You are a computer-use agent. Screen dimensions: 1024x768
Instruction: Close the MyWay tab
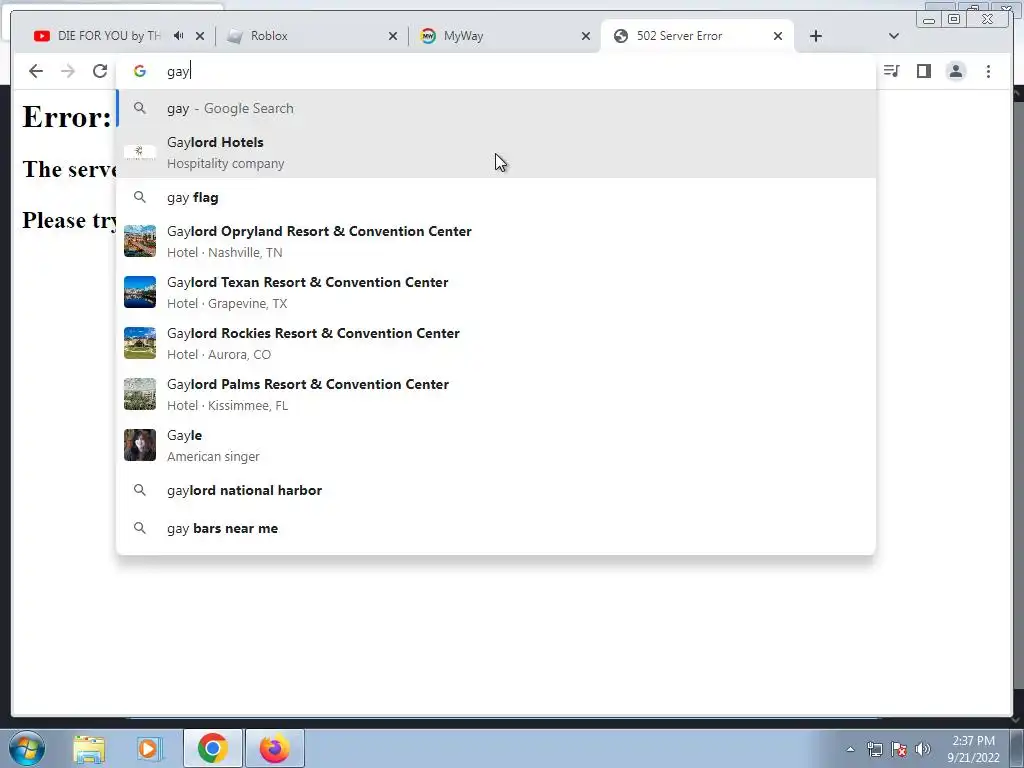tap(586, 36)
